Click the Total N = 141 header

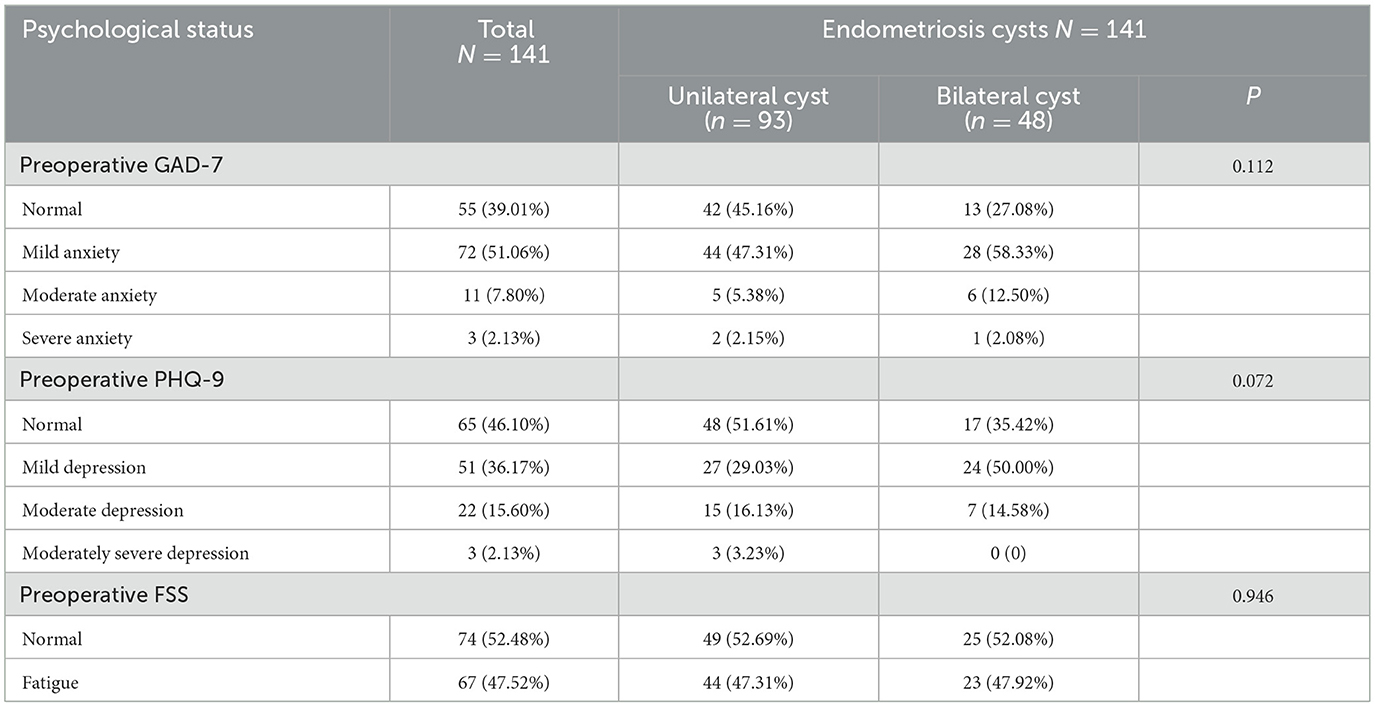coord(504,42)
